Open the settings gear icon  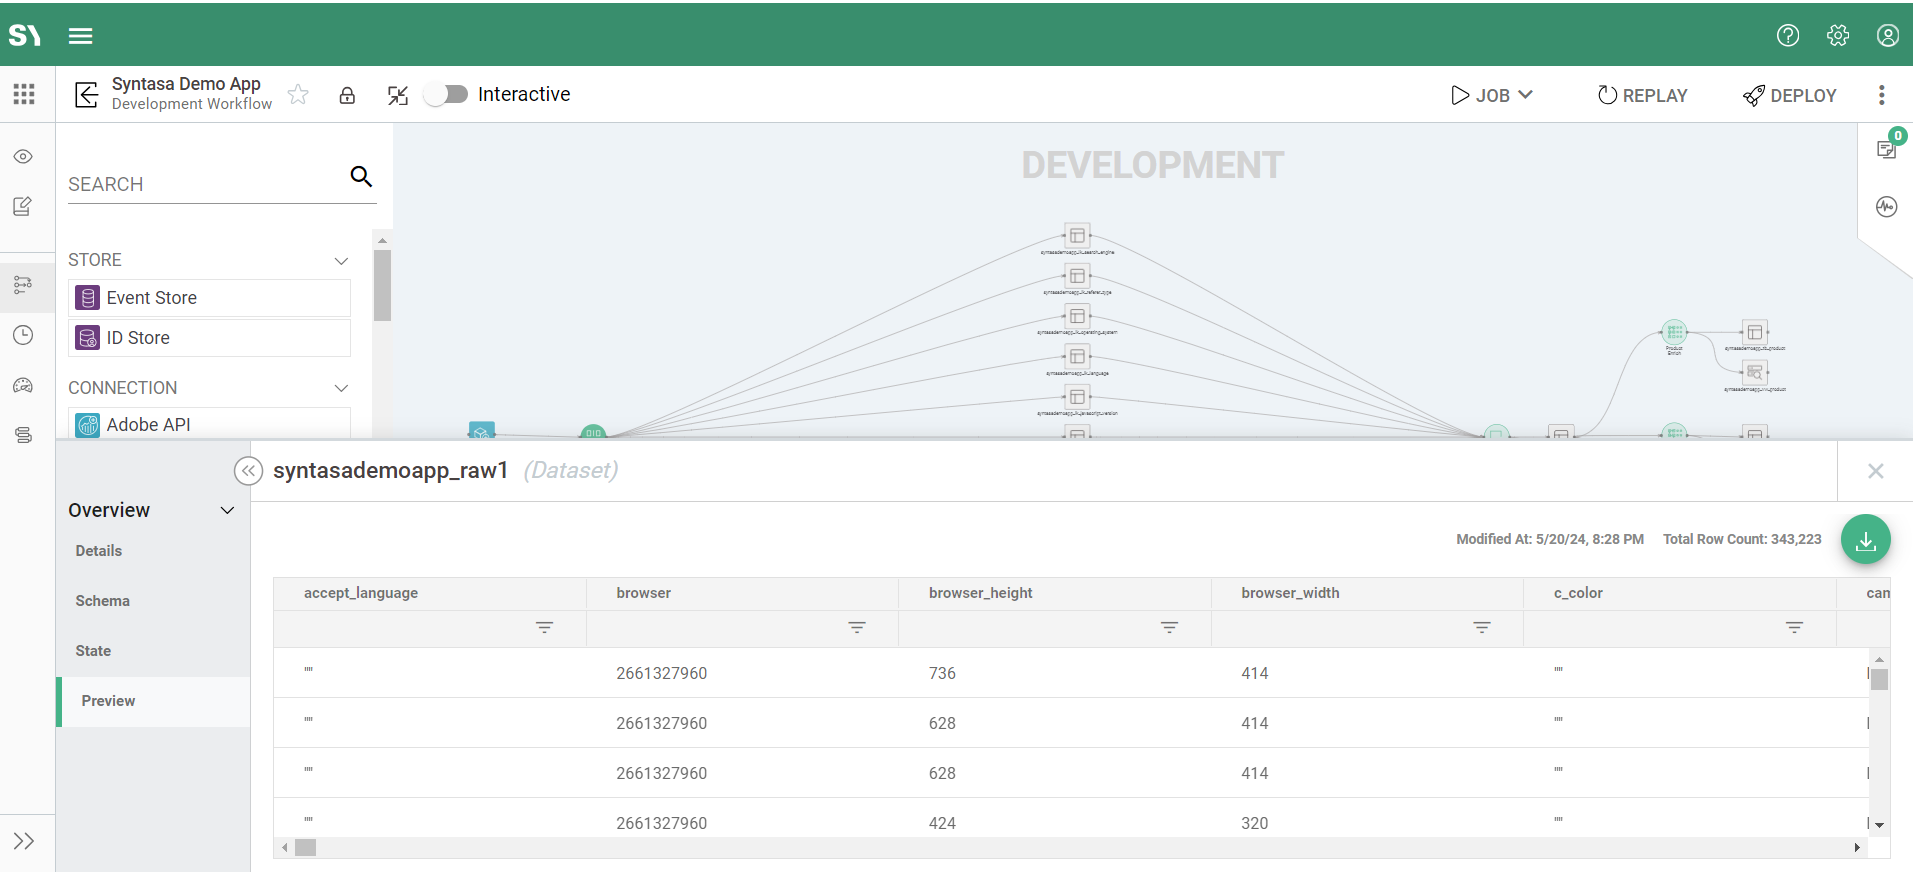[1838, 36]
